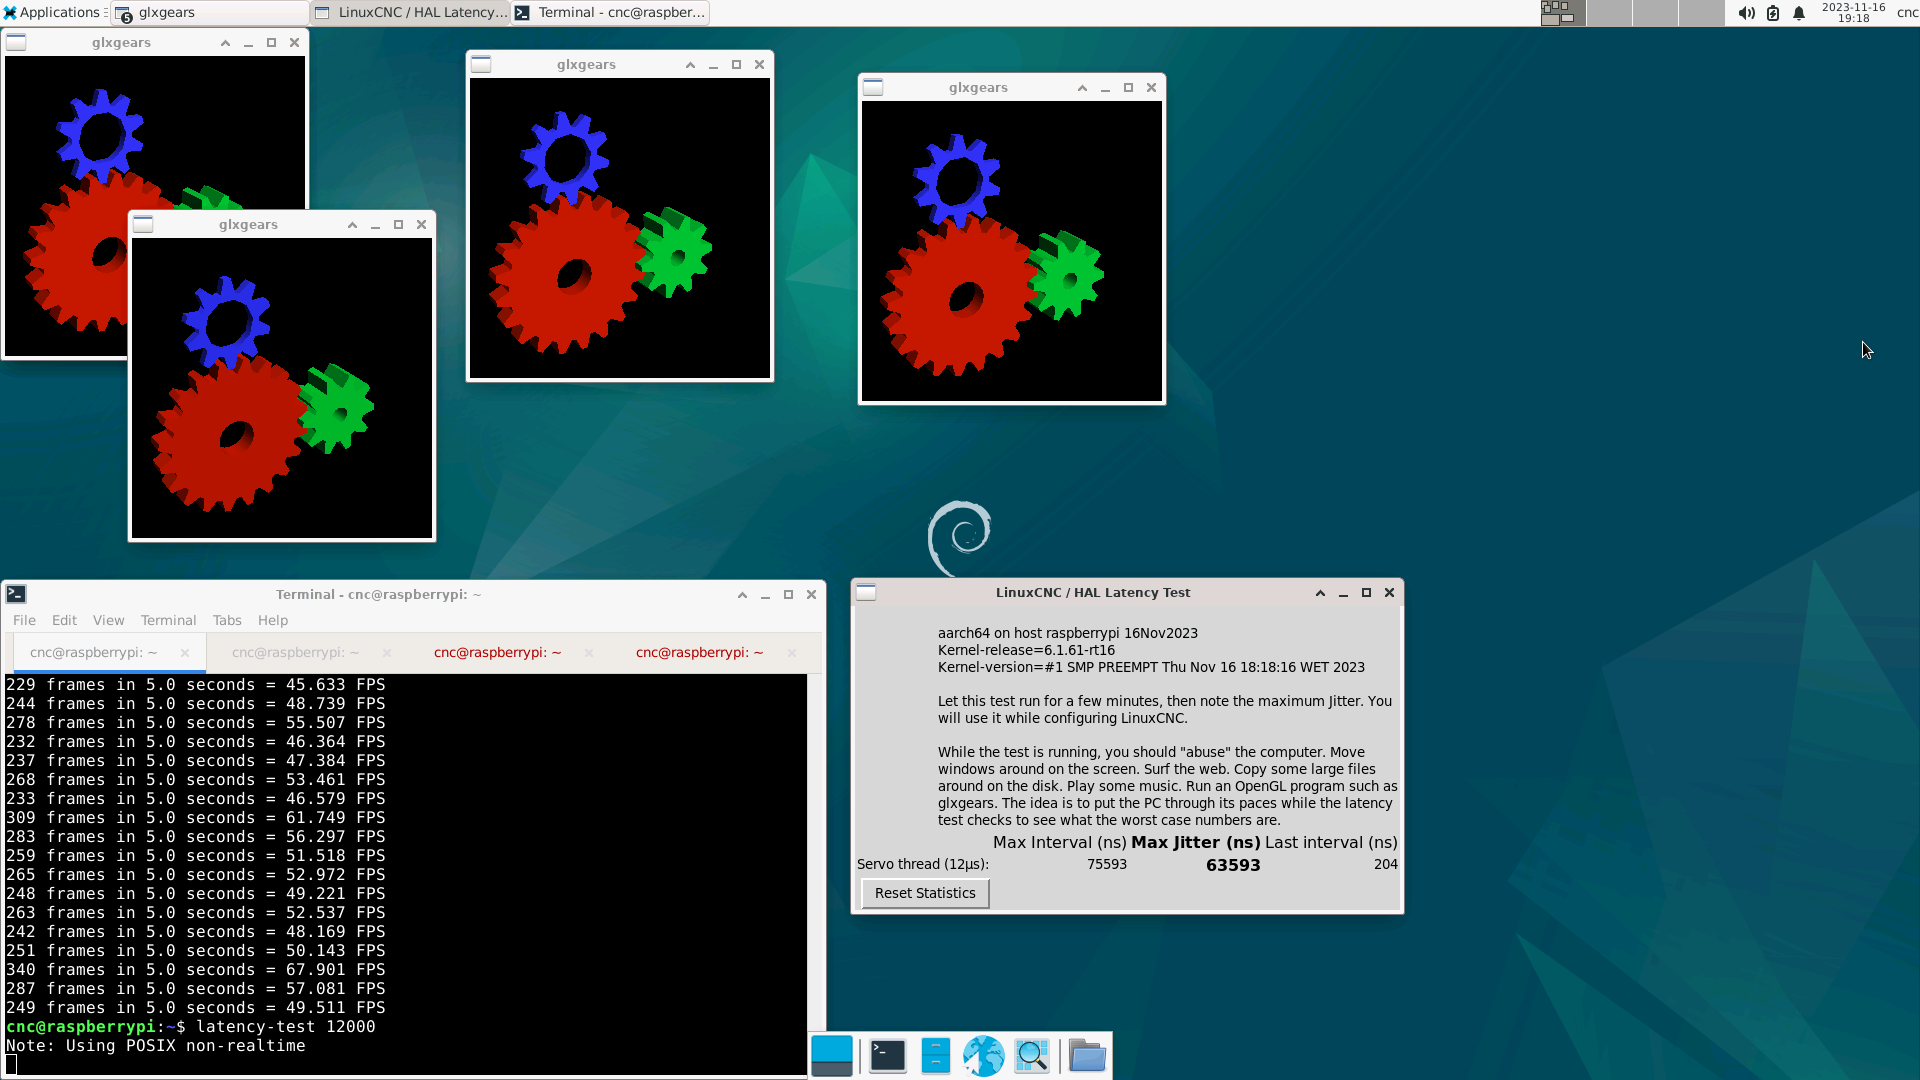
Task: Close the third terminal tab with its x
Action: [589, 653]
